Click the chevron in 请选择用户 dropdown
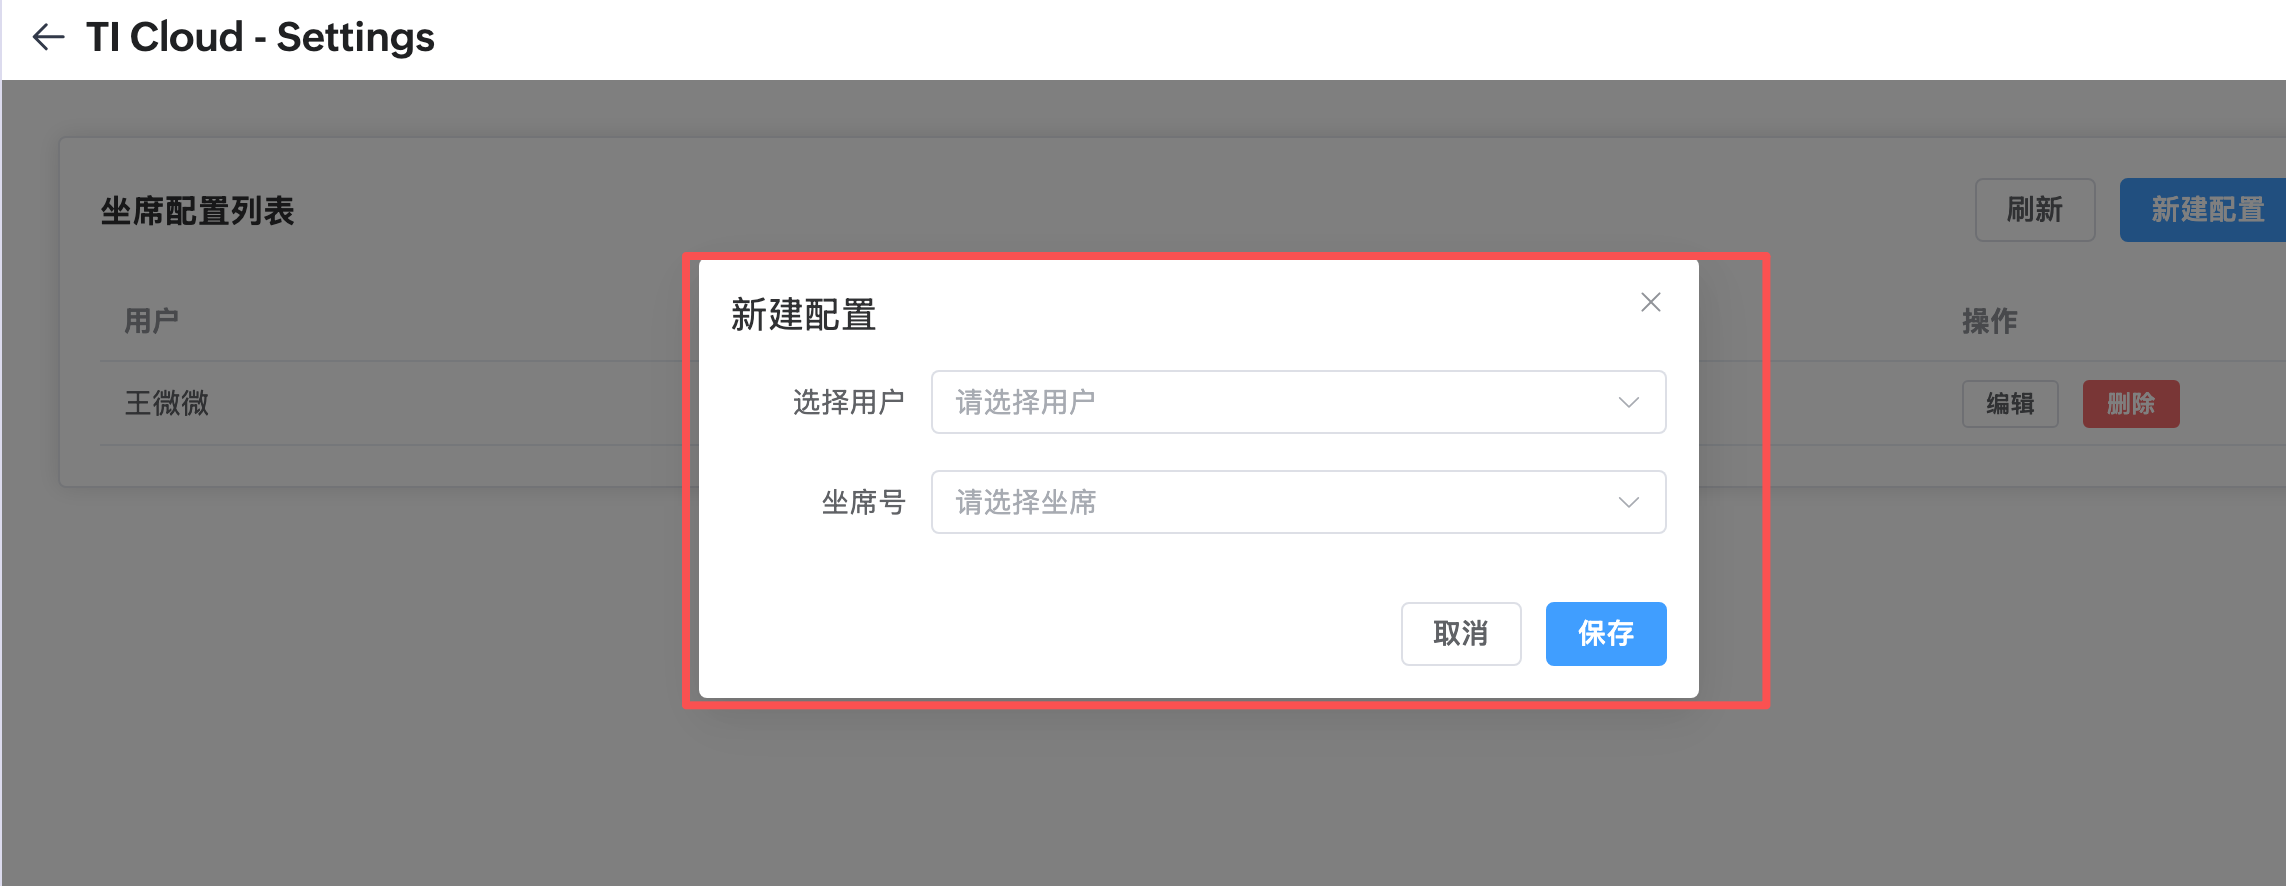2286x886 pixels. (1628, 402)
